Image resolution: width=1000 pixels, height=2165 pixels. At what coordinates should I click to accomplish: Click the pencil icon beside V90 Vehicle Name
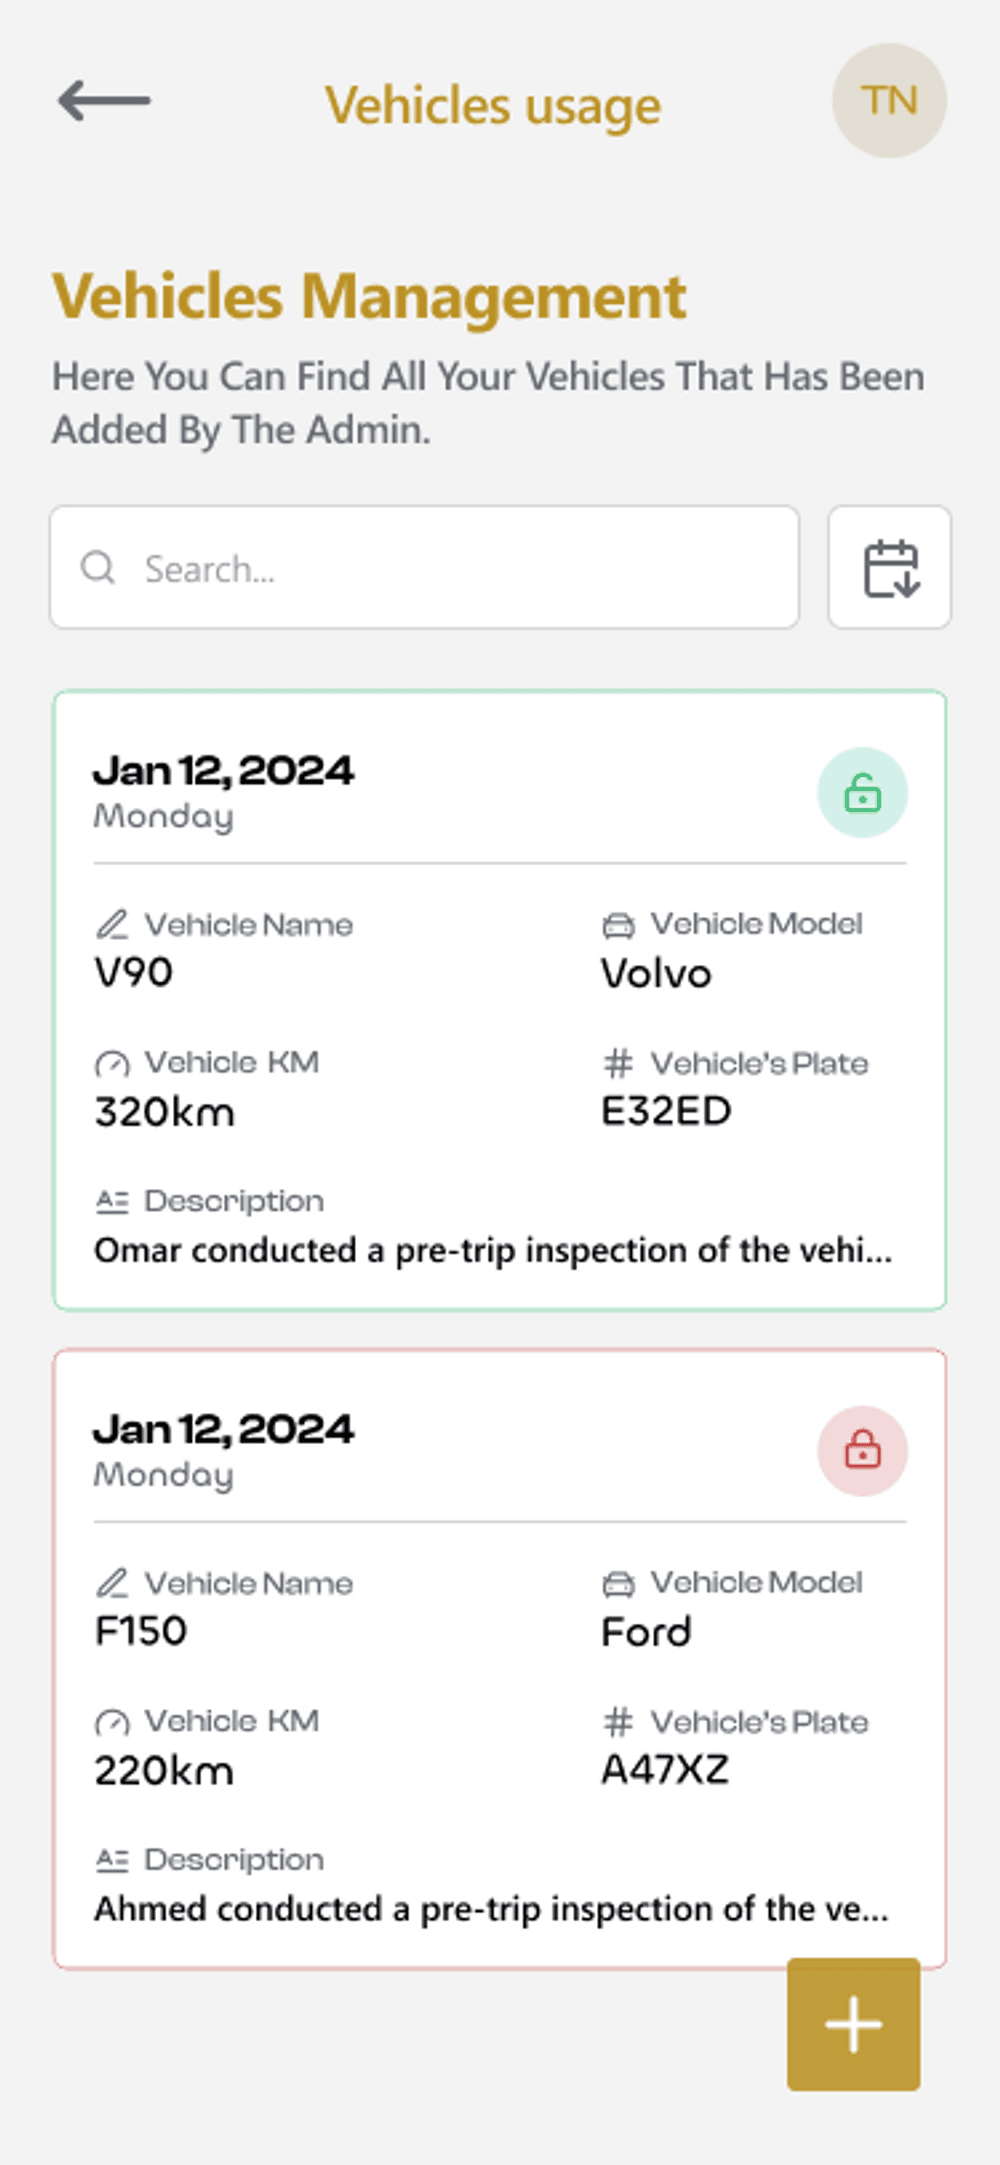(x=112, y=924)
